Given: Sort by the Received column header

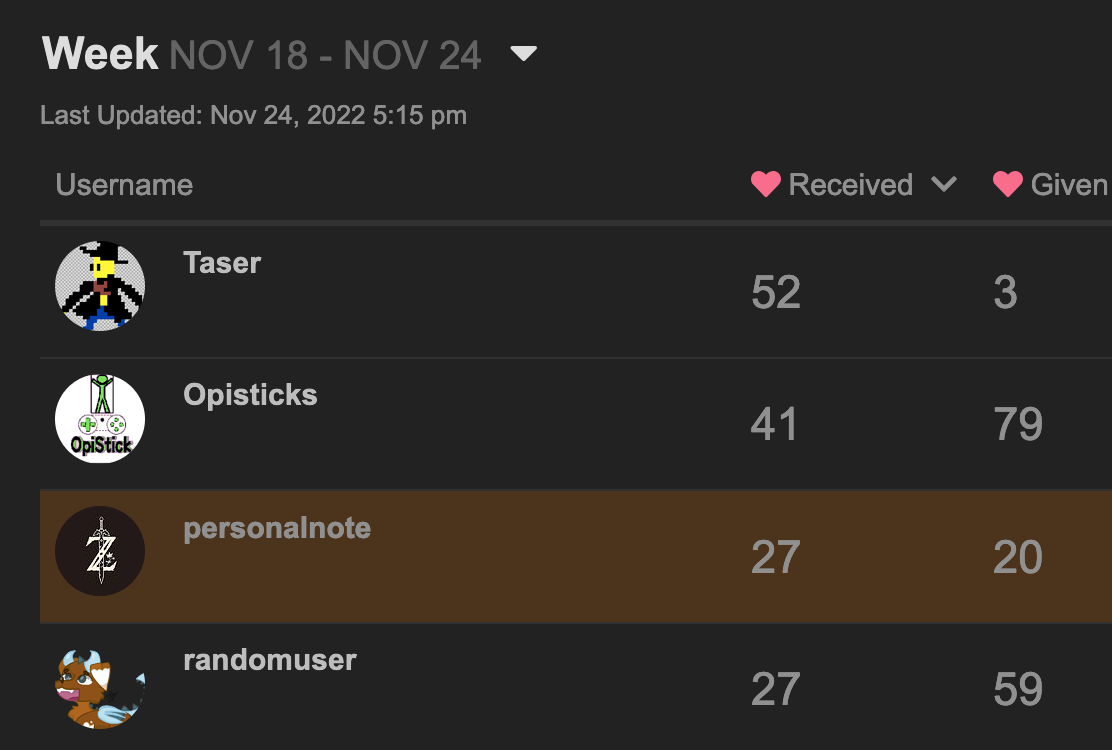Looking at the screenshot, I should (850, 185).
